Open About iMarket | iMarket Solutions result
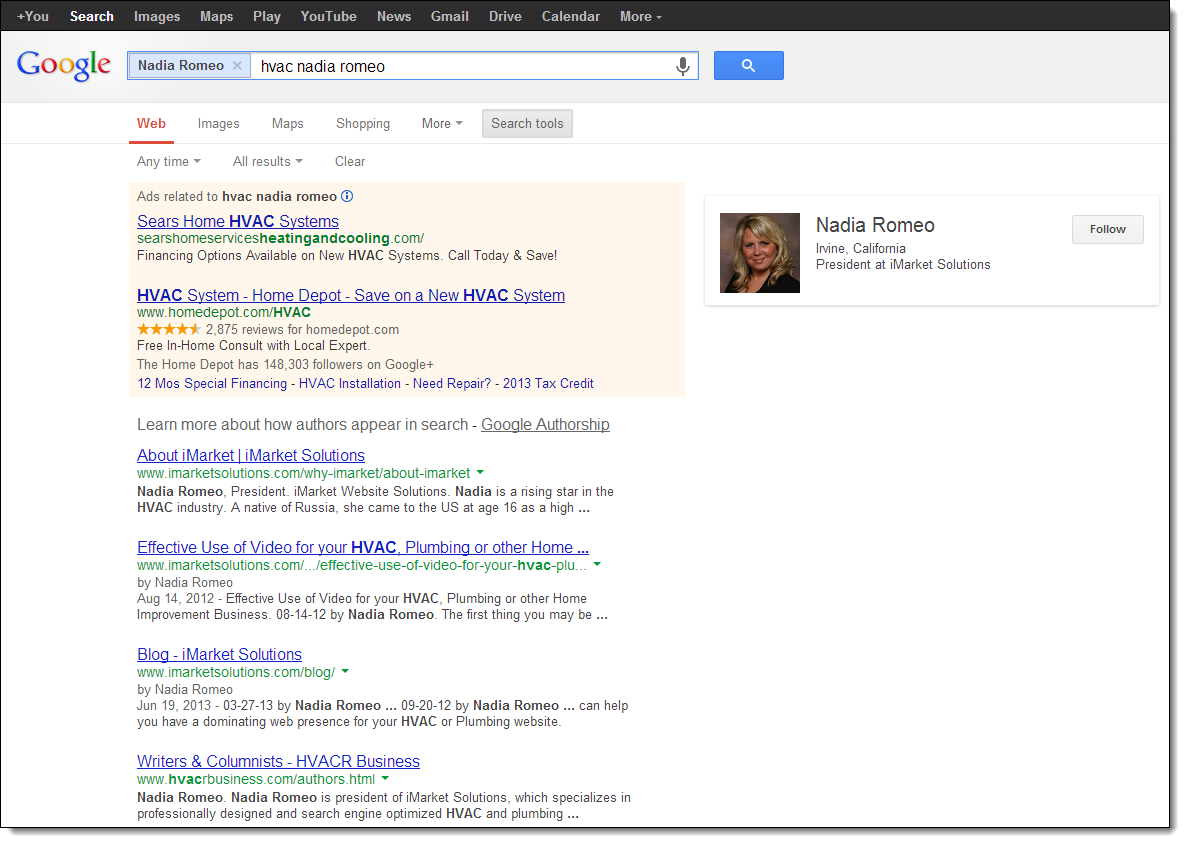The height and width of the screenshot is (843, 1185). tap(251, 456)
